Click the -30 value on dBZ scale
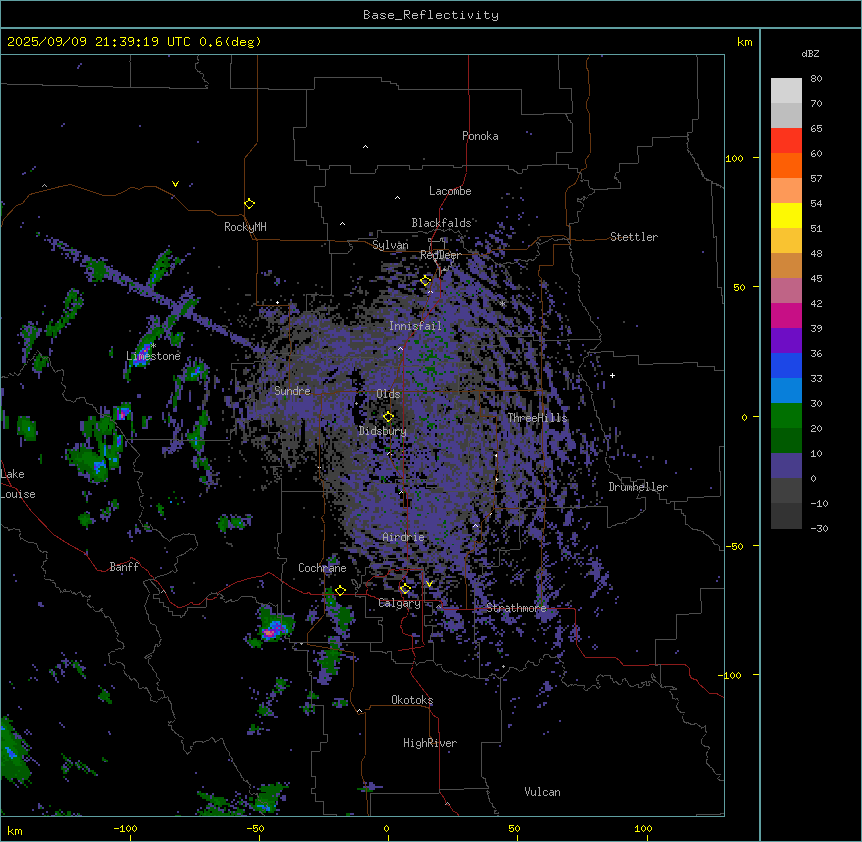This screenshot has width=862, height=842. click(x=819, y=528)
